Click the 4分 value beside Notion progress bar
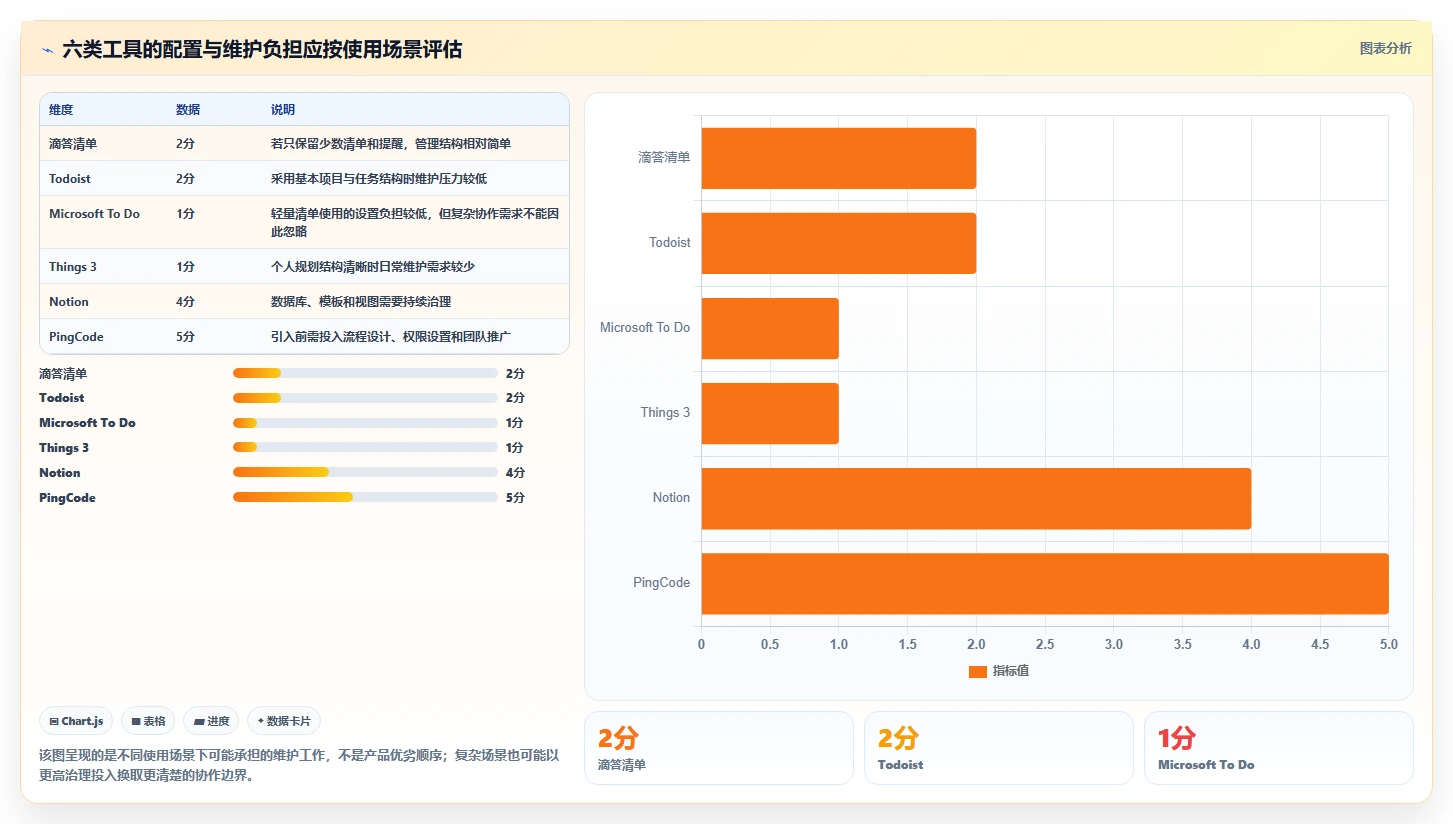The height and width of the screenshot is (824, 1453). tap(515, 472)
